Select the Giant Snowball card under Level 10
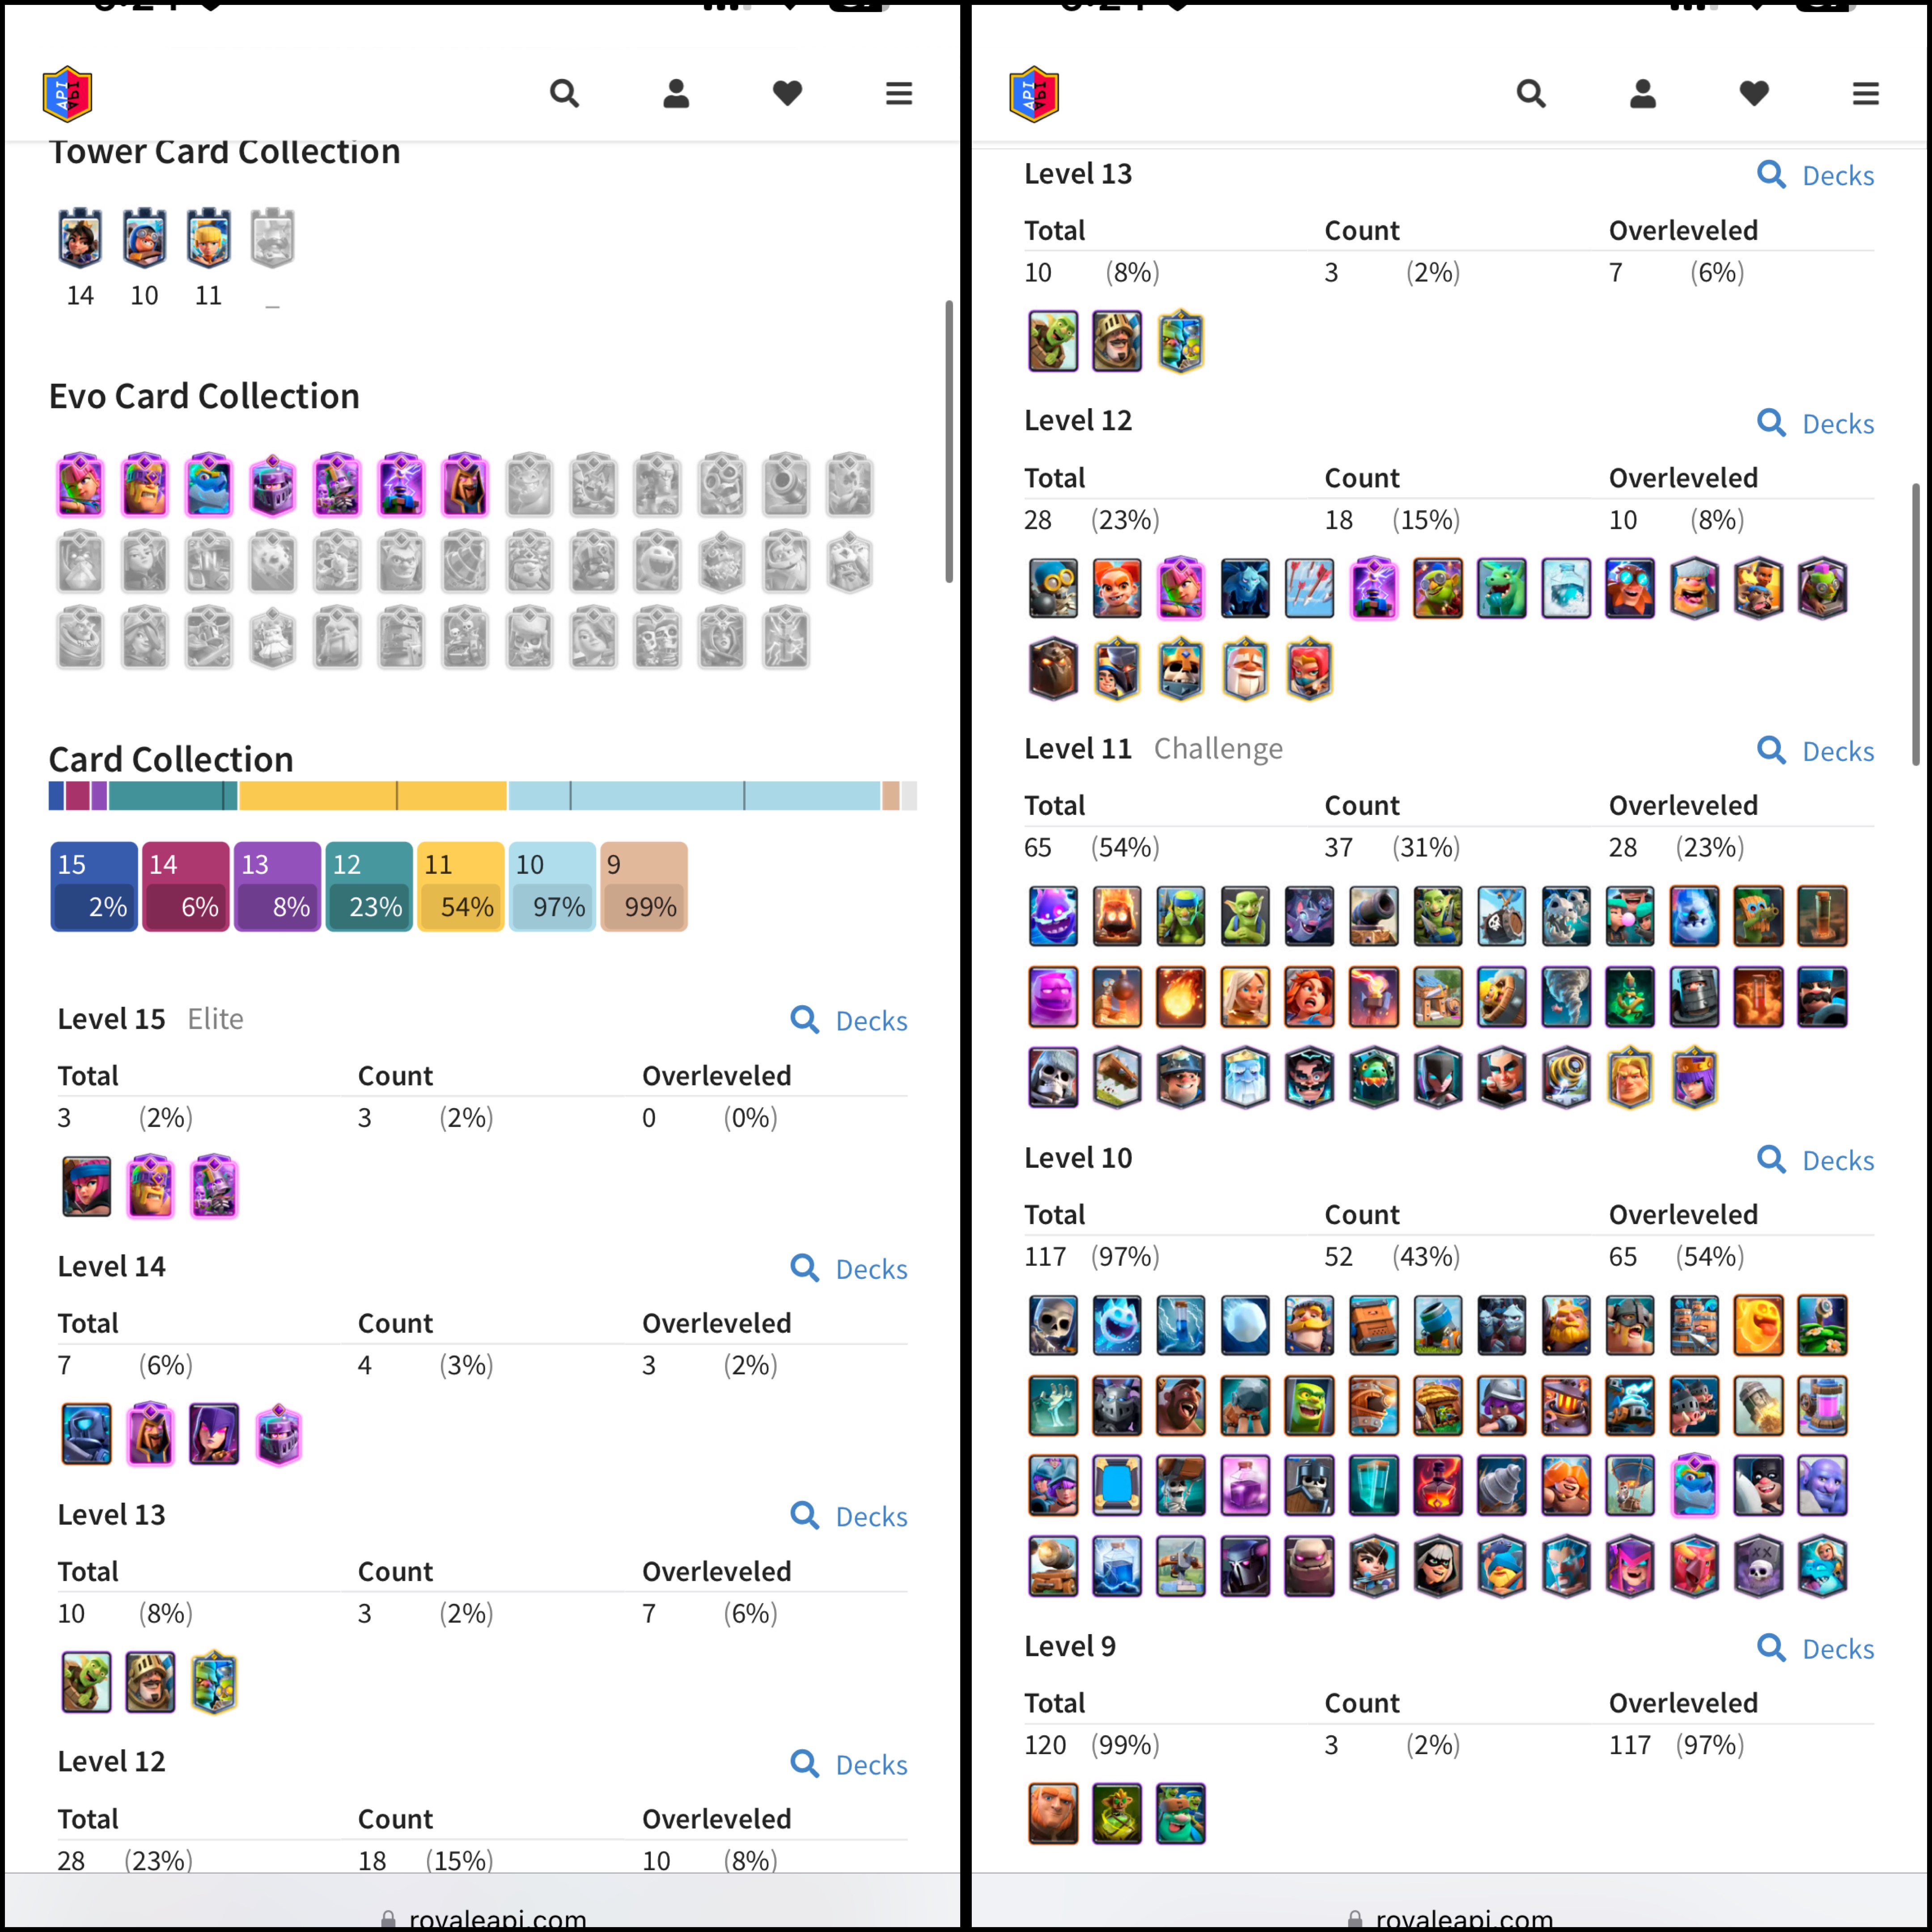 1245,1325
